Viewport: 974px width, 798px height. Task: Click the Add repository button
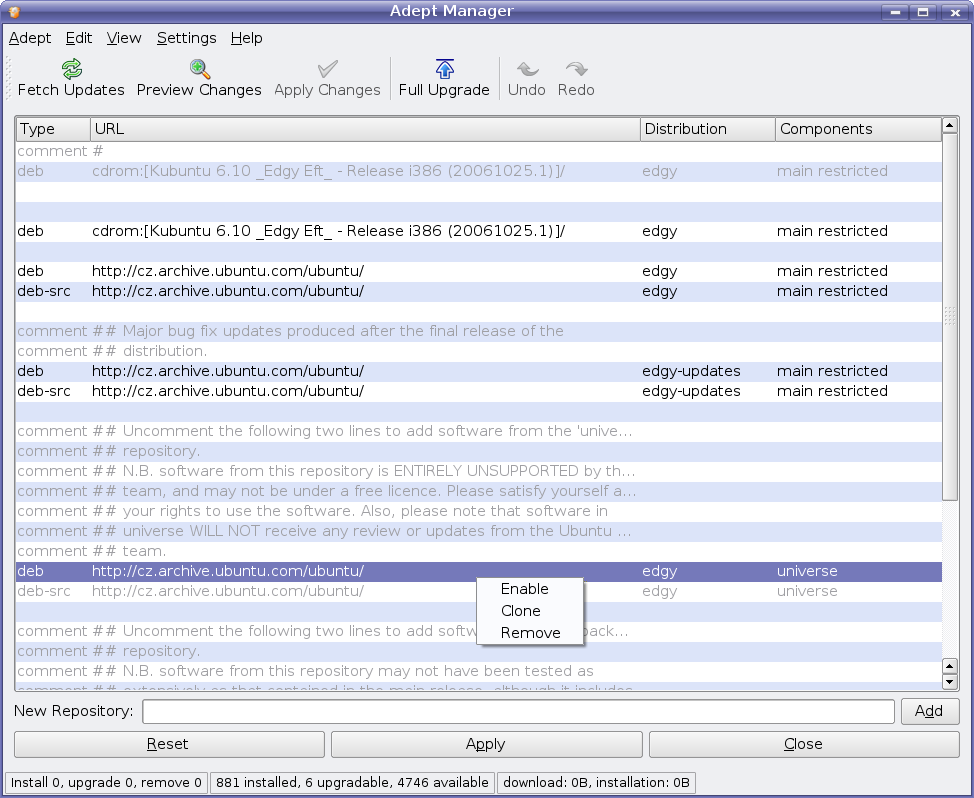pyautogui.click(x=930, y=711)
